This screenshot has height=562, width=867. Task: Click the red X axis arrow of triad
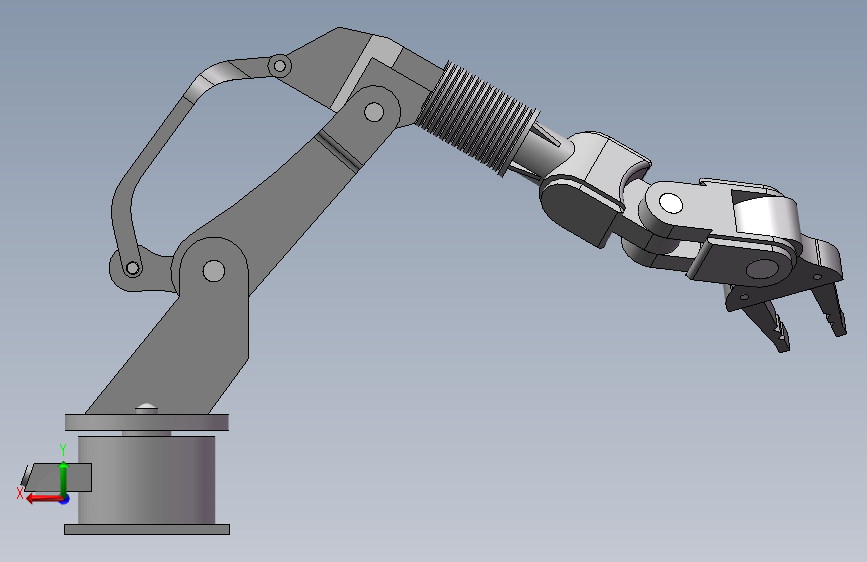[x=44, y=498]
